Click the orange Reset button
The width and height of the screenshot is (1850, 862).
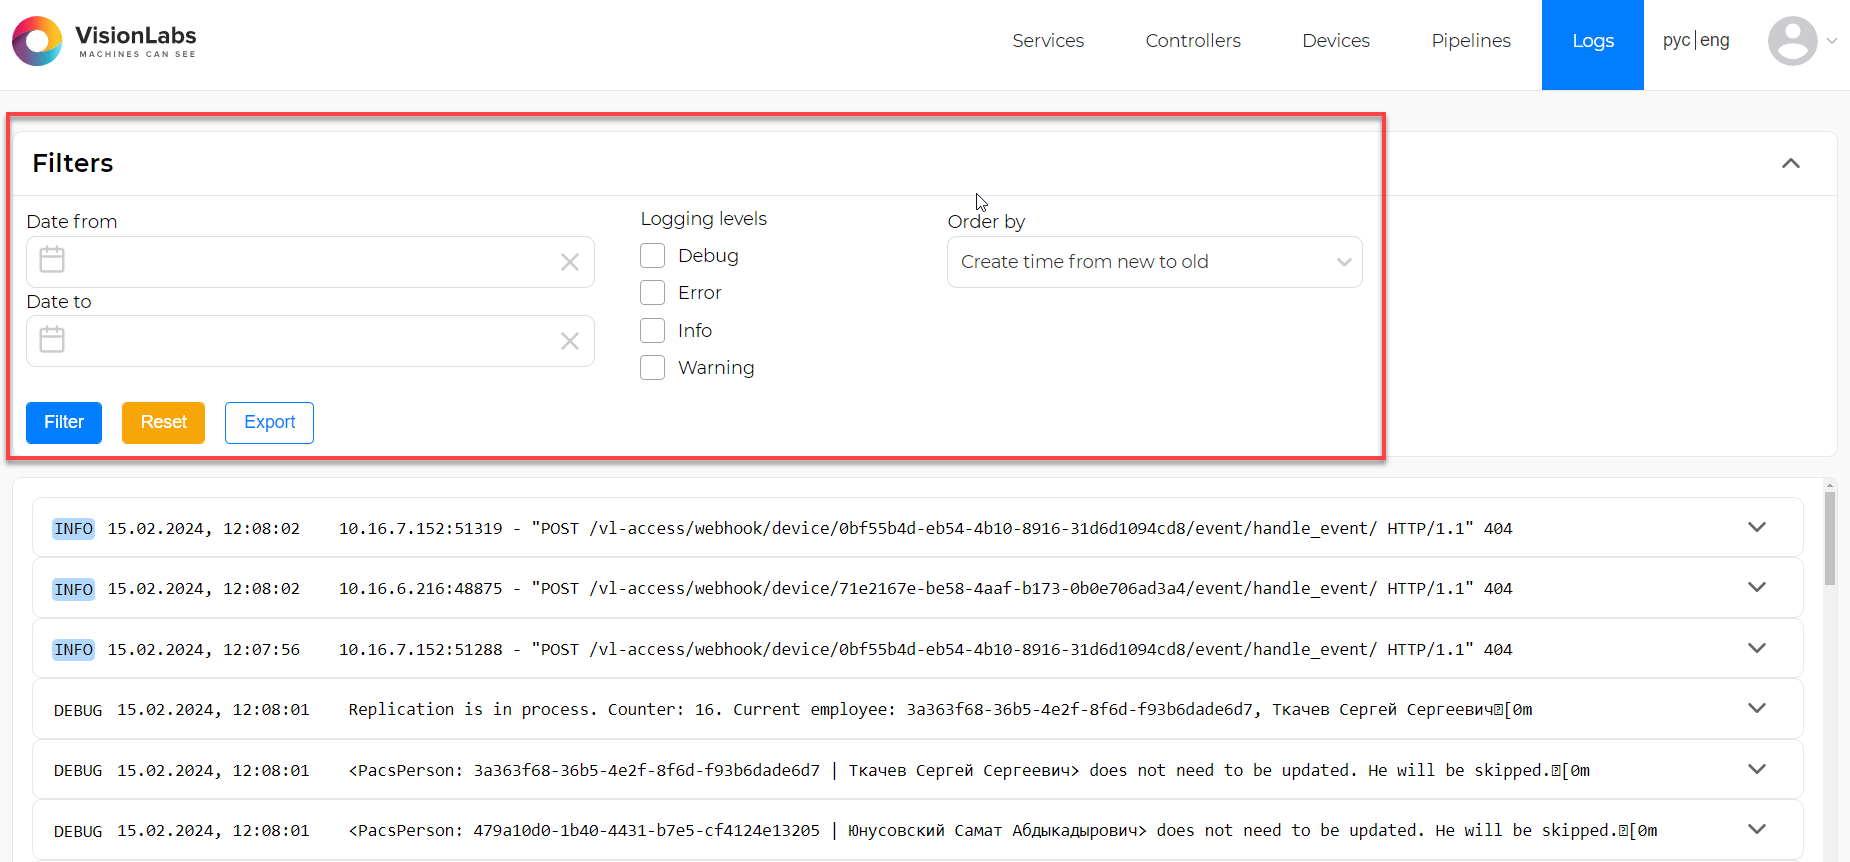[x=163, y=423]
